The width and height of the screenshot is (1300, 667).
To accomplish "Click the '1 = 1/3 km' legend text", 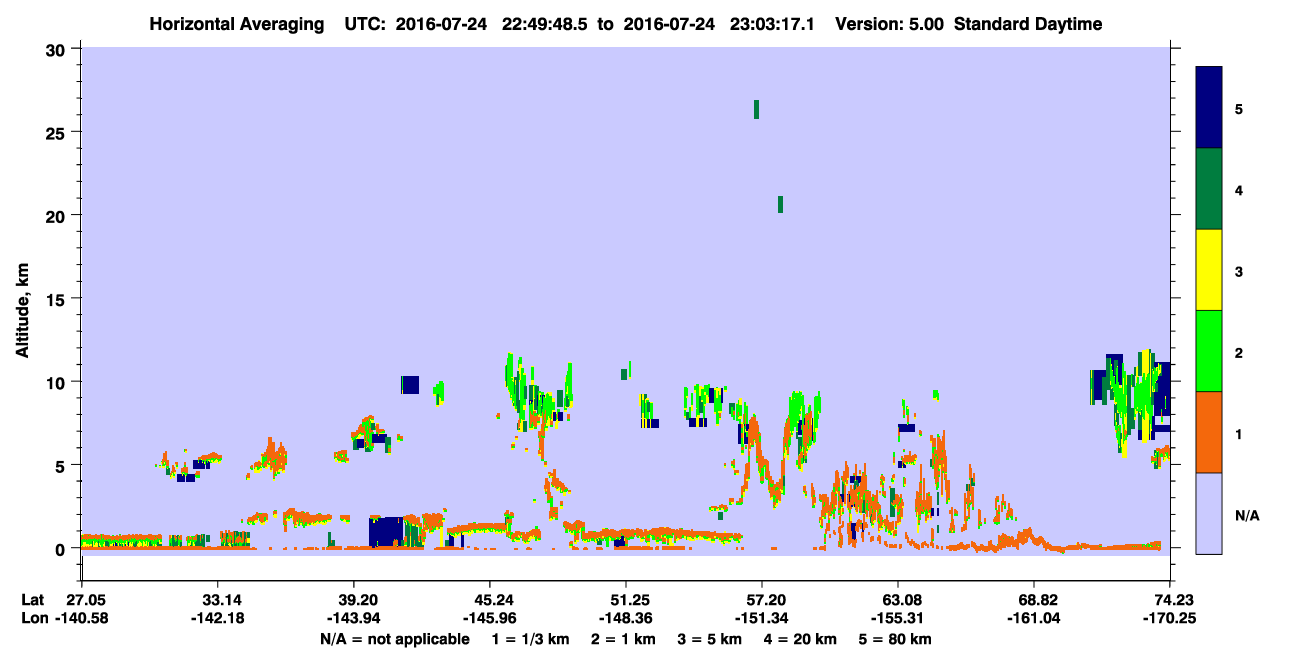I will [528, 639].
